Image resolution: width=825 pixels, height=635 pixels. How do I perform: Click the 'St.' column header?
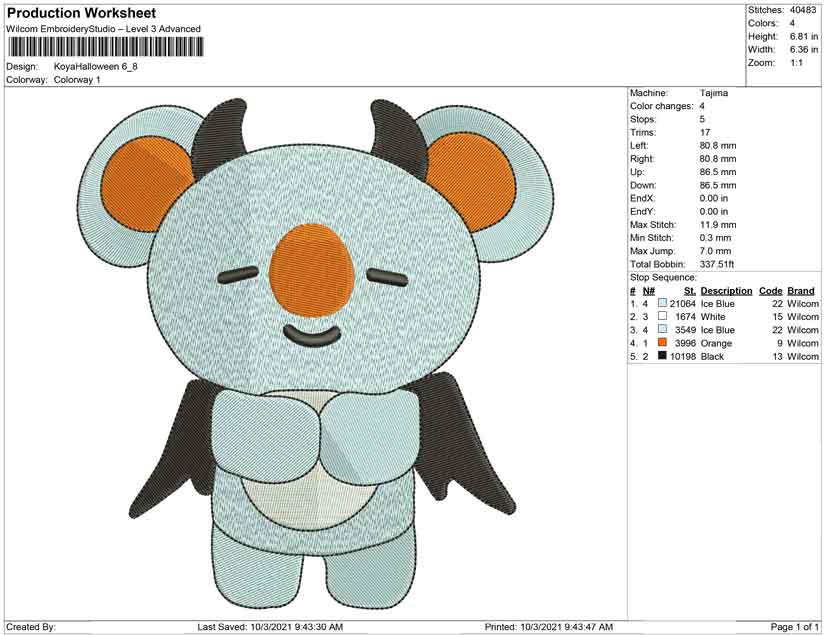tap(690, 291)
